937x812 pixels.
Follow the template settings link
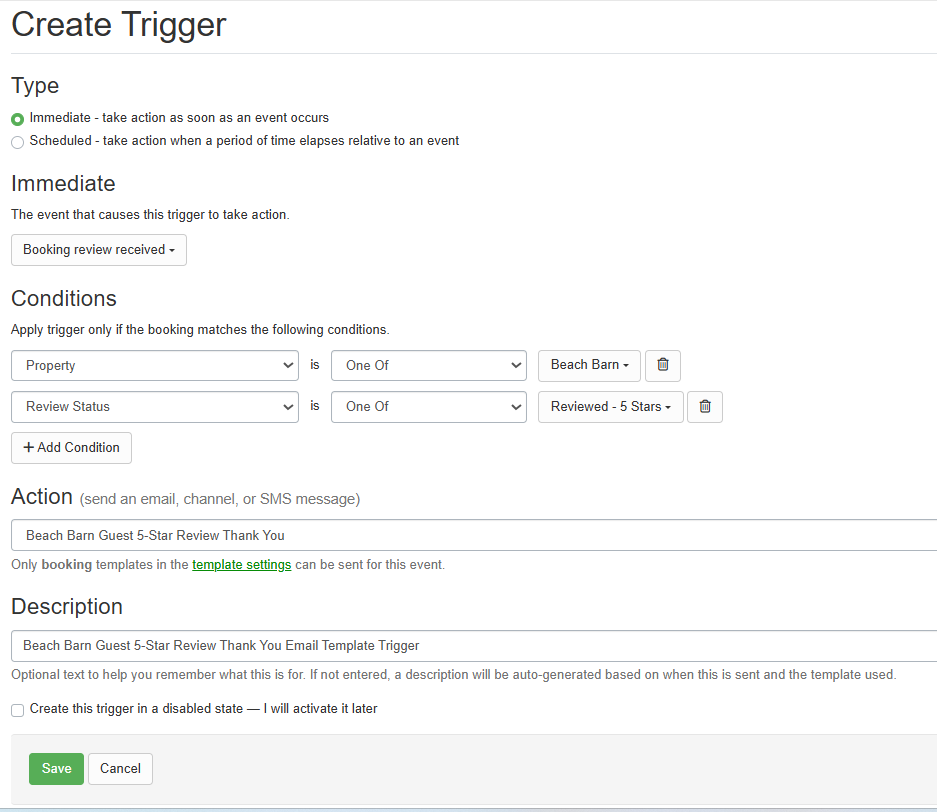241,565
